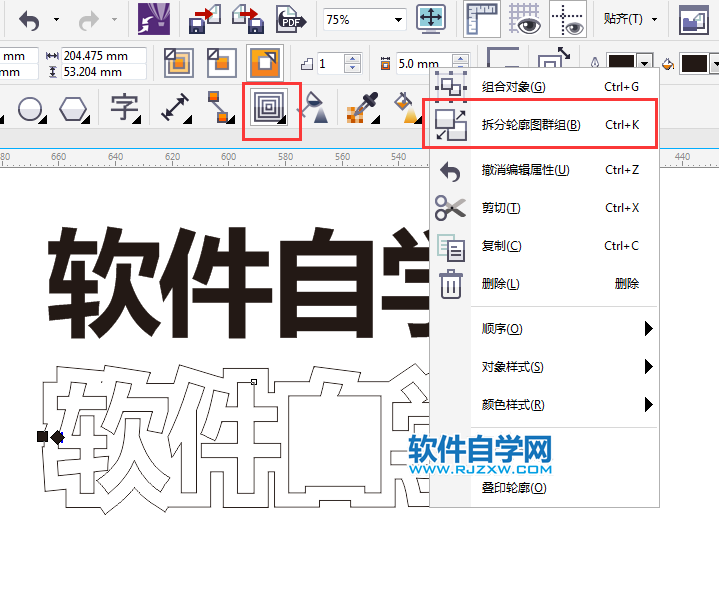Choose 组合对象(G) from context menu
Viewport: 719px width, 610px height.
(544, 87)
